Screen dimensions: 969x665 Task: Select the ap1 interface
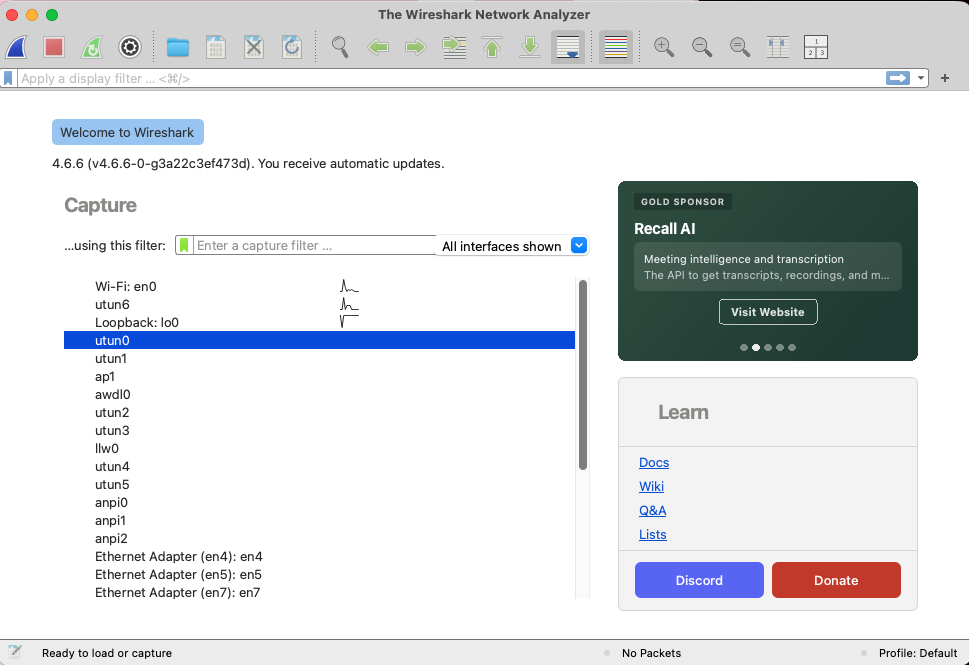[319, 376]
